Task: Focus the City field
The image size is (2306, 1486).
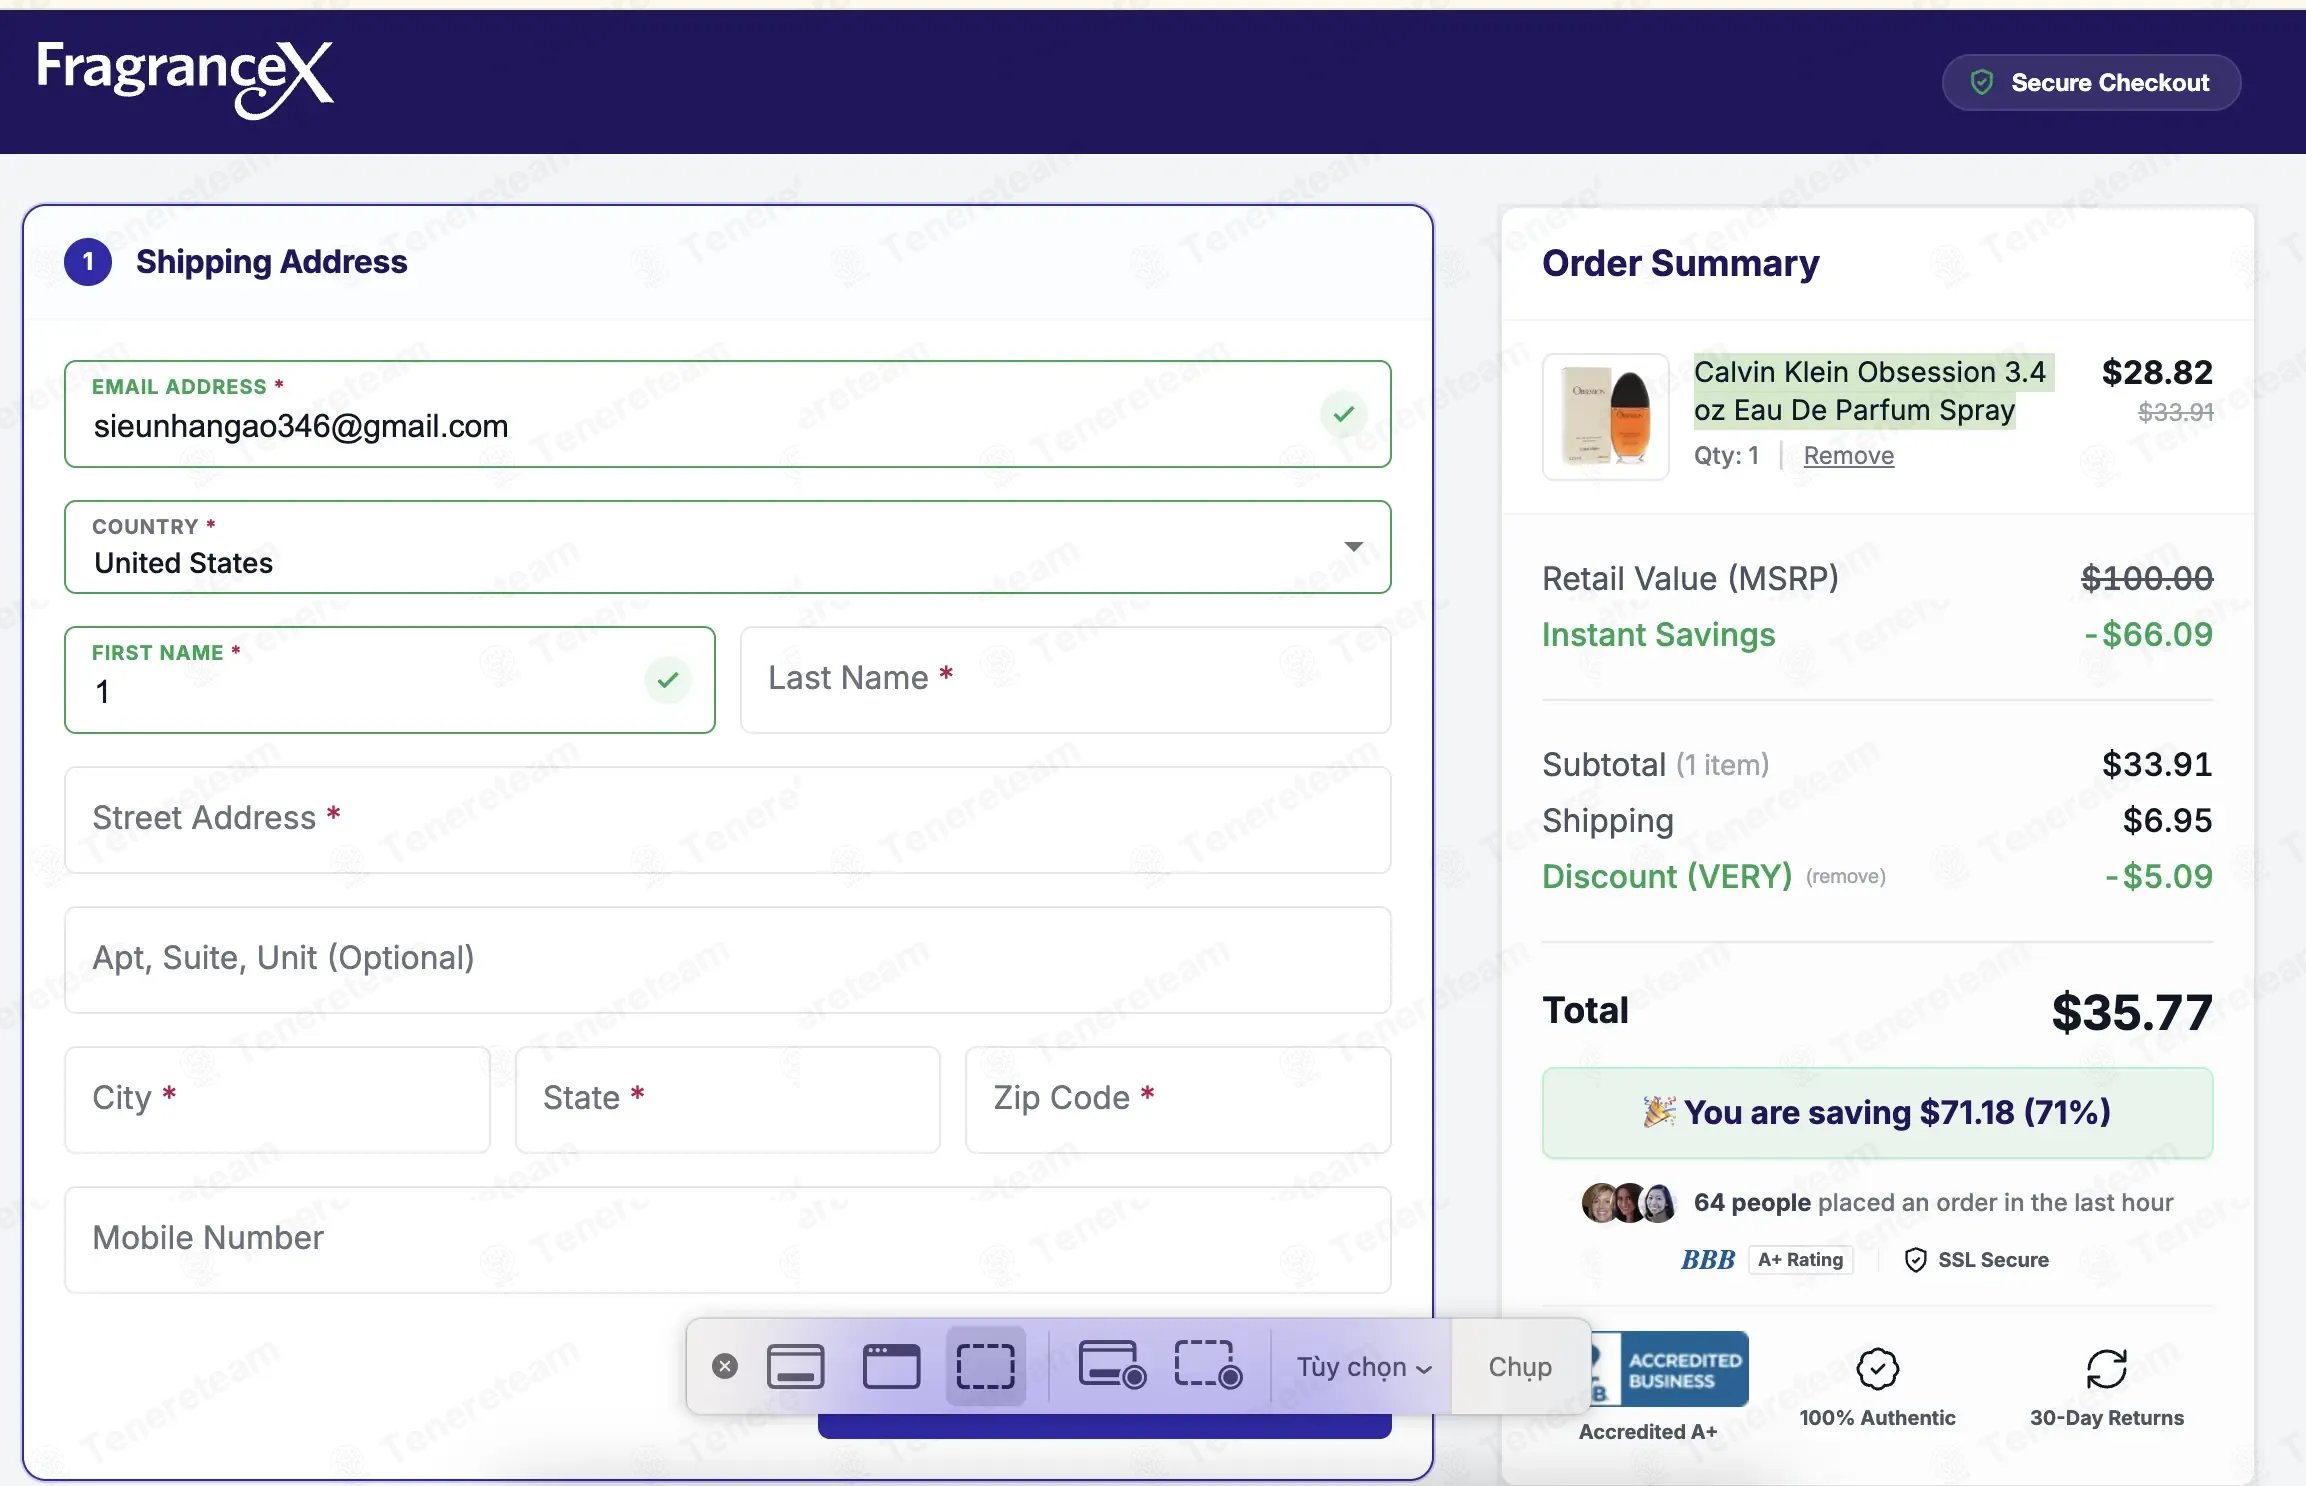Action: click(x=277, y=1100)
